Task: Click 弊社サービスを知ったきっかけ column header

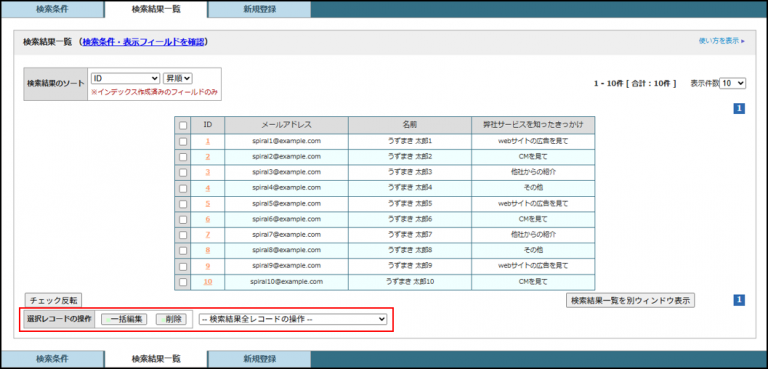Action: point(533,125)
